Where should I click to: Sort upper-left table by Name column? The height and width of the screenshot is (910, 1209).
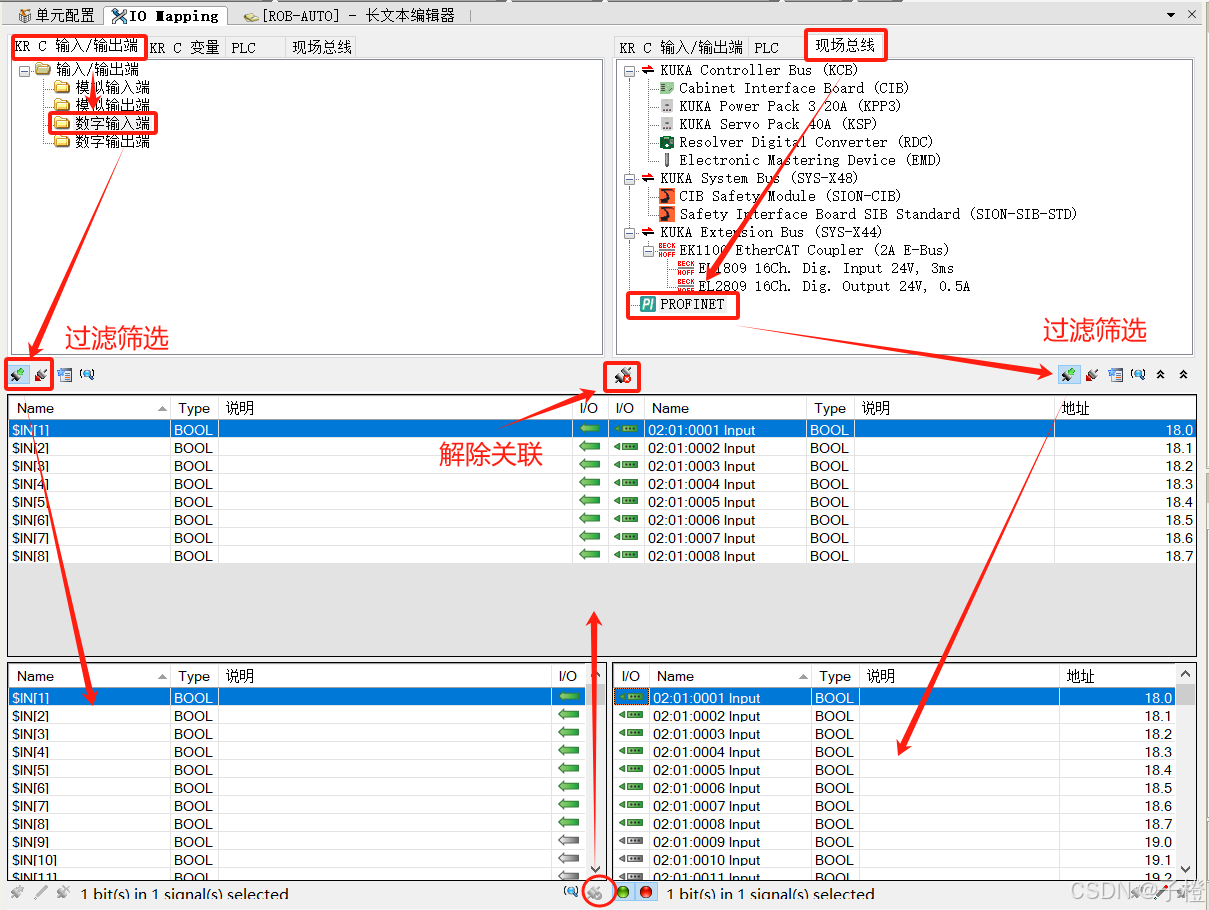(90, 408)
